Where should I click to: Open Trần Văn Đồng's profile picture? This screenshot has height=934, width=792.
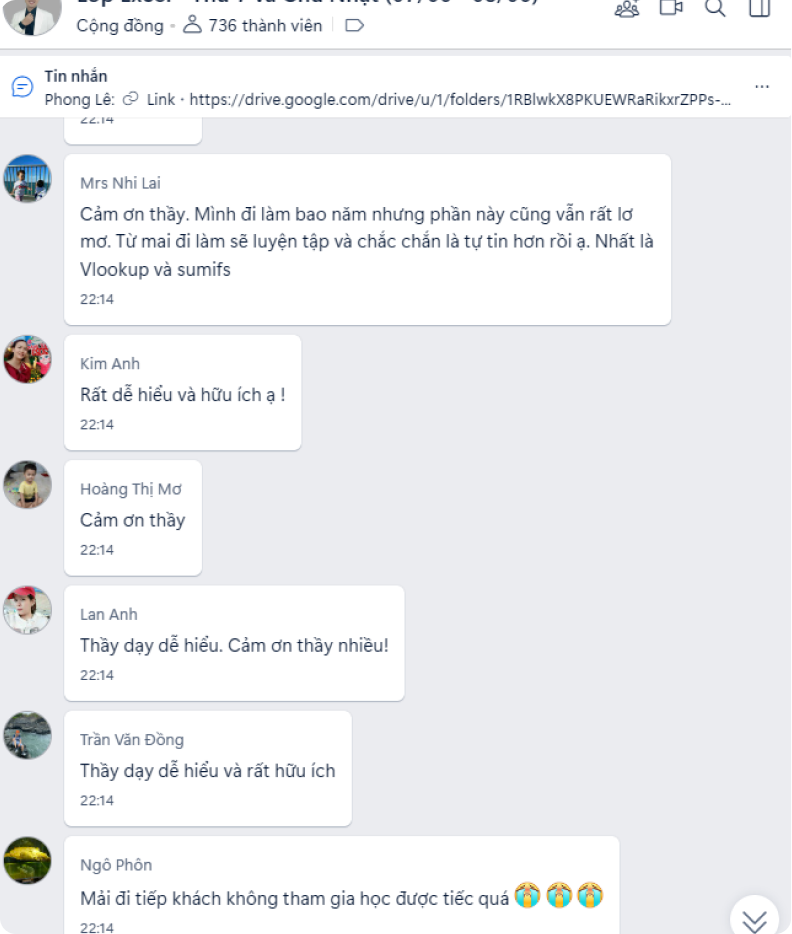[x=27, y=735]
